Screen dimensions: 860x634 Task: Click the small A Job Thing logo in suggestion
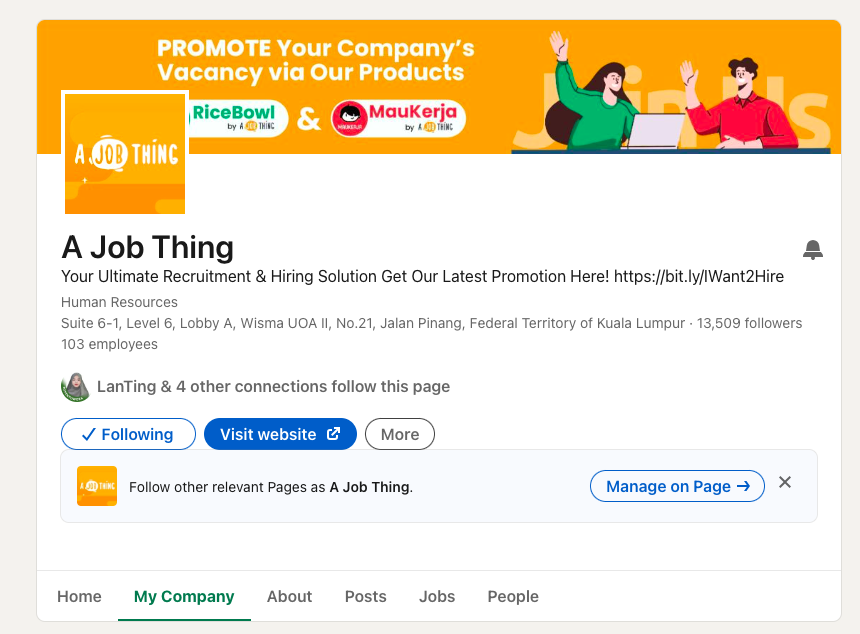97,486
